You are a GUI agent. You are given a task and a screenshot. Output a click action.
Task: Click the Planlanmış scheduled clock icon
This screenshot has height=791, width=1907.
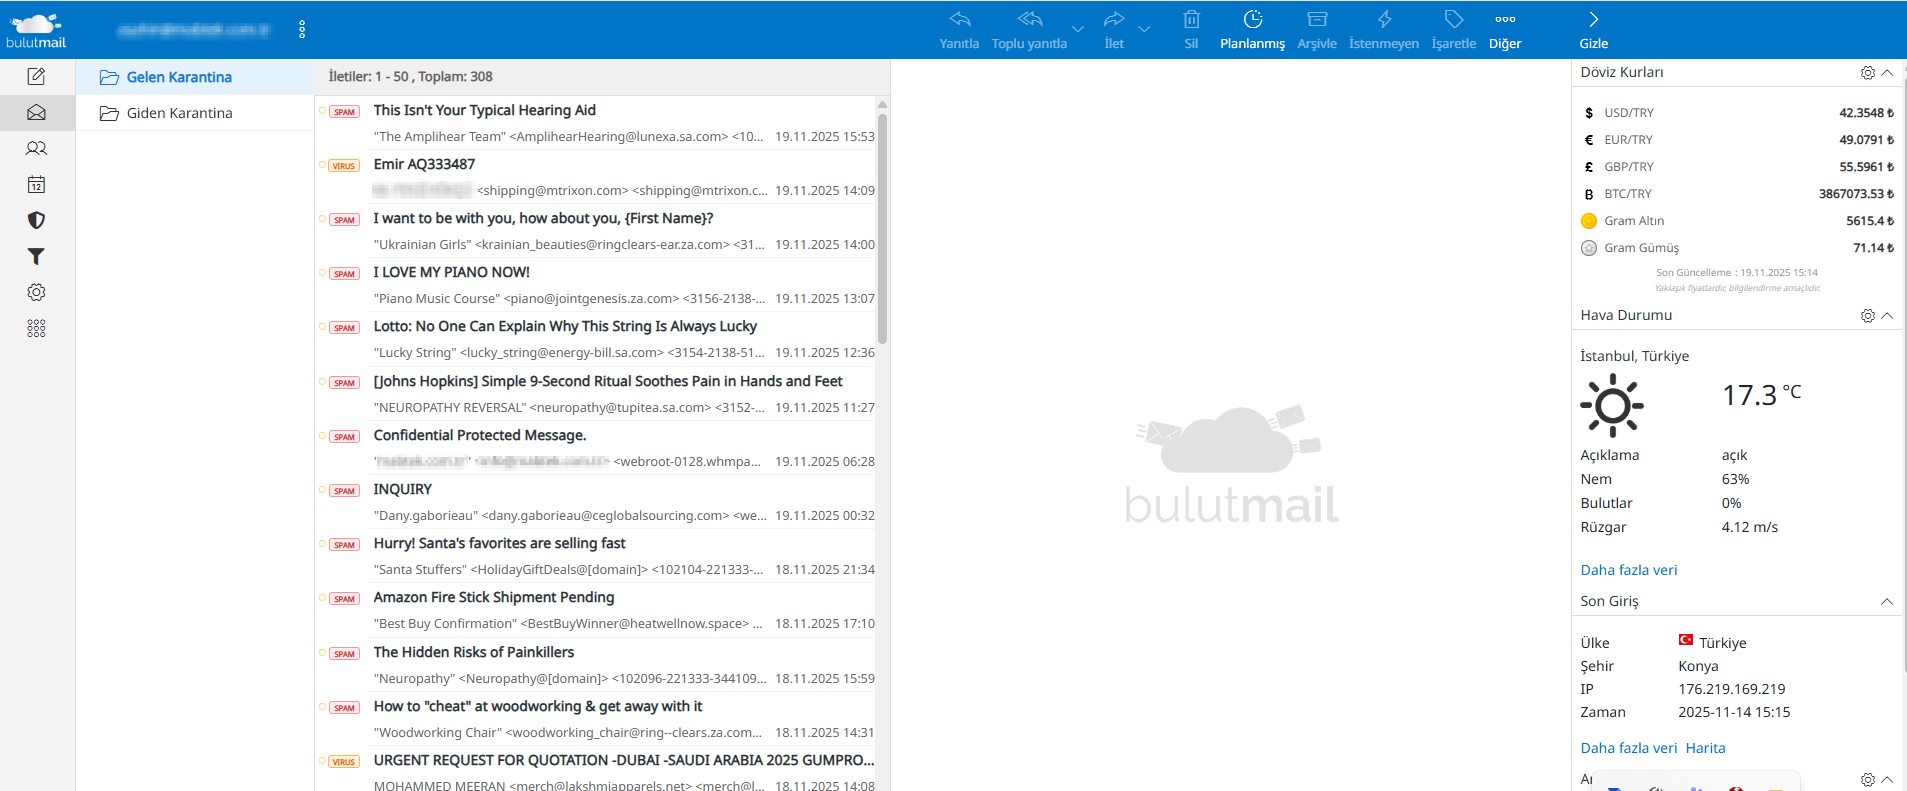[x=1252, y=19]
